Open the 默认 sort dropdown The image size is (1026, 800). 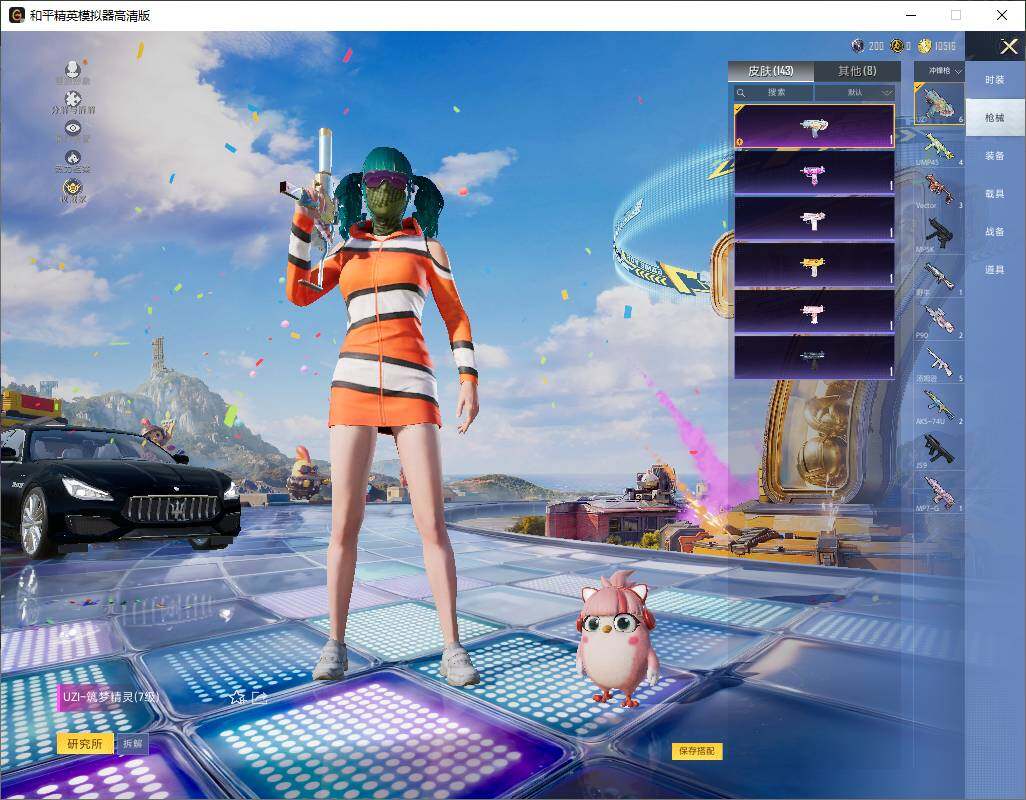pos(855,93)
